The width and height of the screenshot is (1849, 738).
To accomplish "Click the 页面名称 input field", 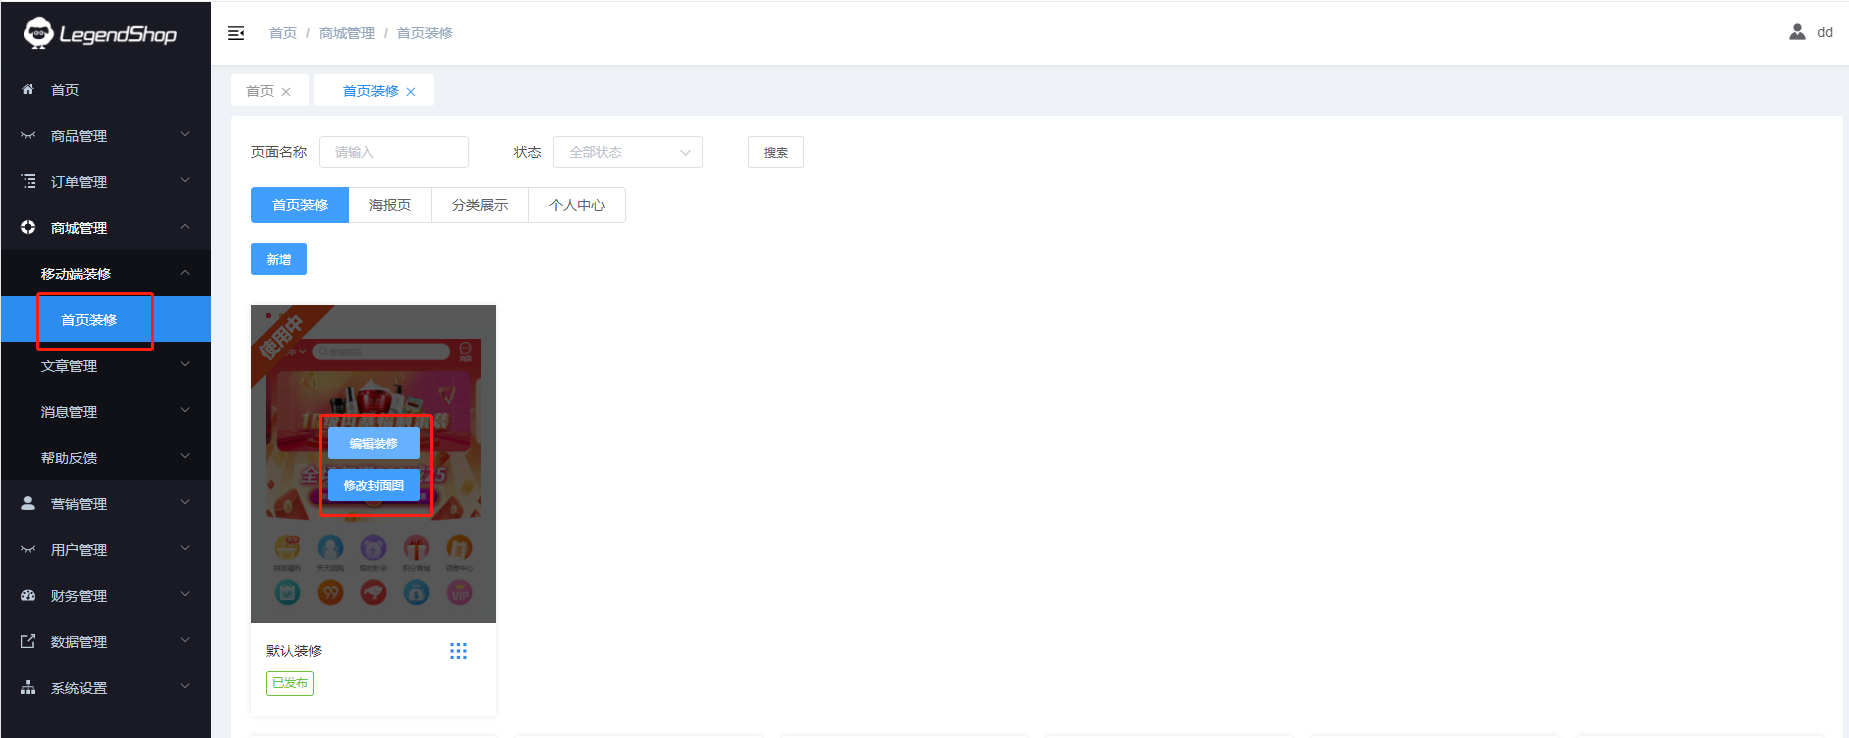I will pyautogui.click(x=394, y=152).
